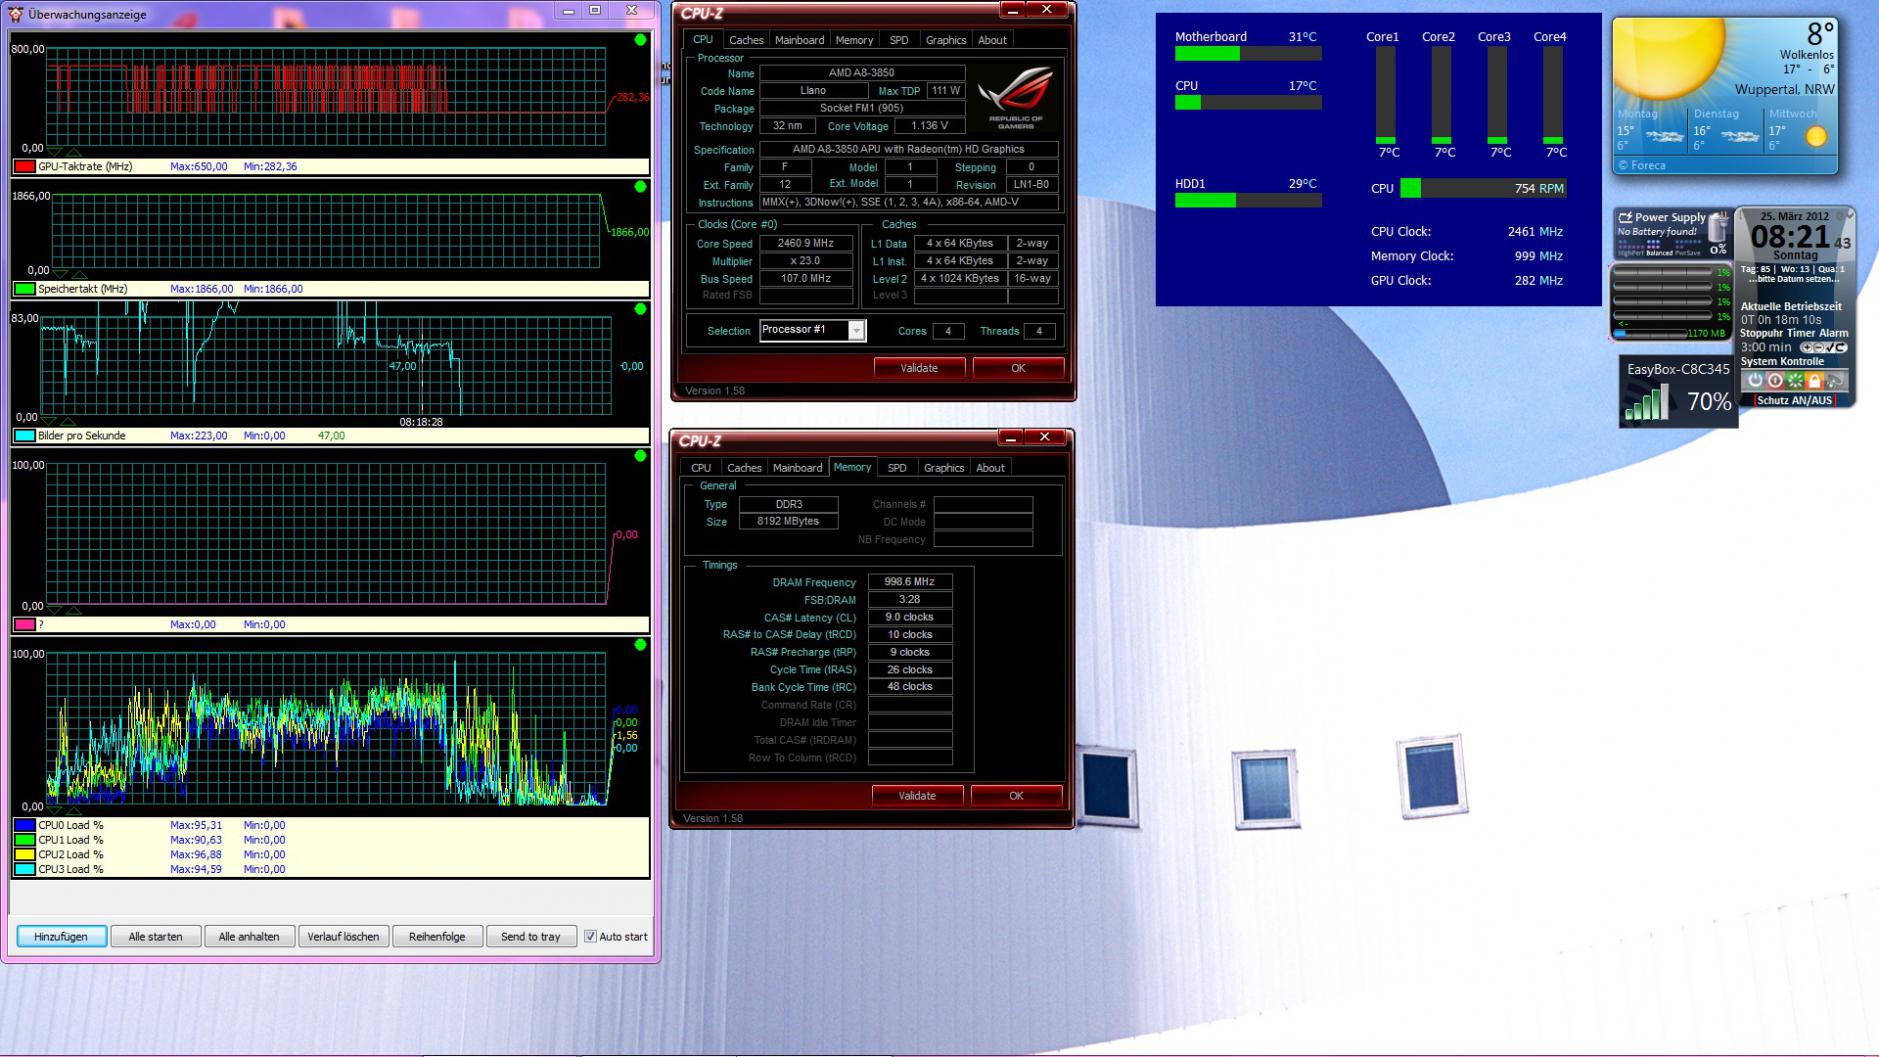1879x1057 pixels.
Task: Click the red GPU-Taktrate color swatch
Action: (24, 167)
